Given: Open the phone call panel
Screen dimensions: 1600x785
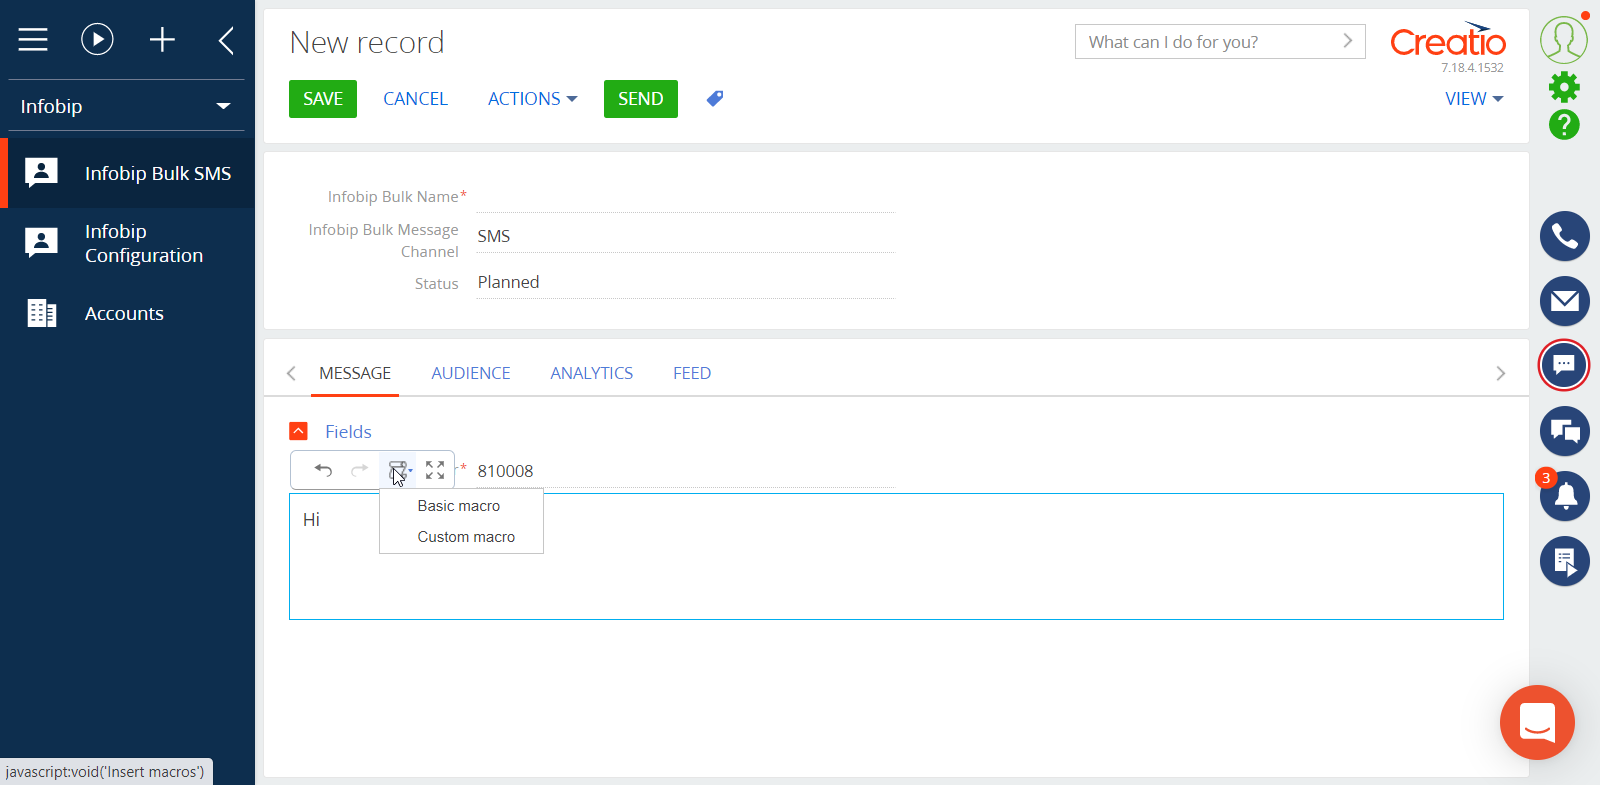Looking at the screenshot, I should pyautogui.click(x=1564, y=237).
